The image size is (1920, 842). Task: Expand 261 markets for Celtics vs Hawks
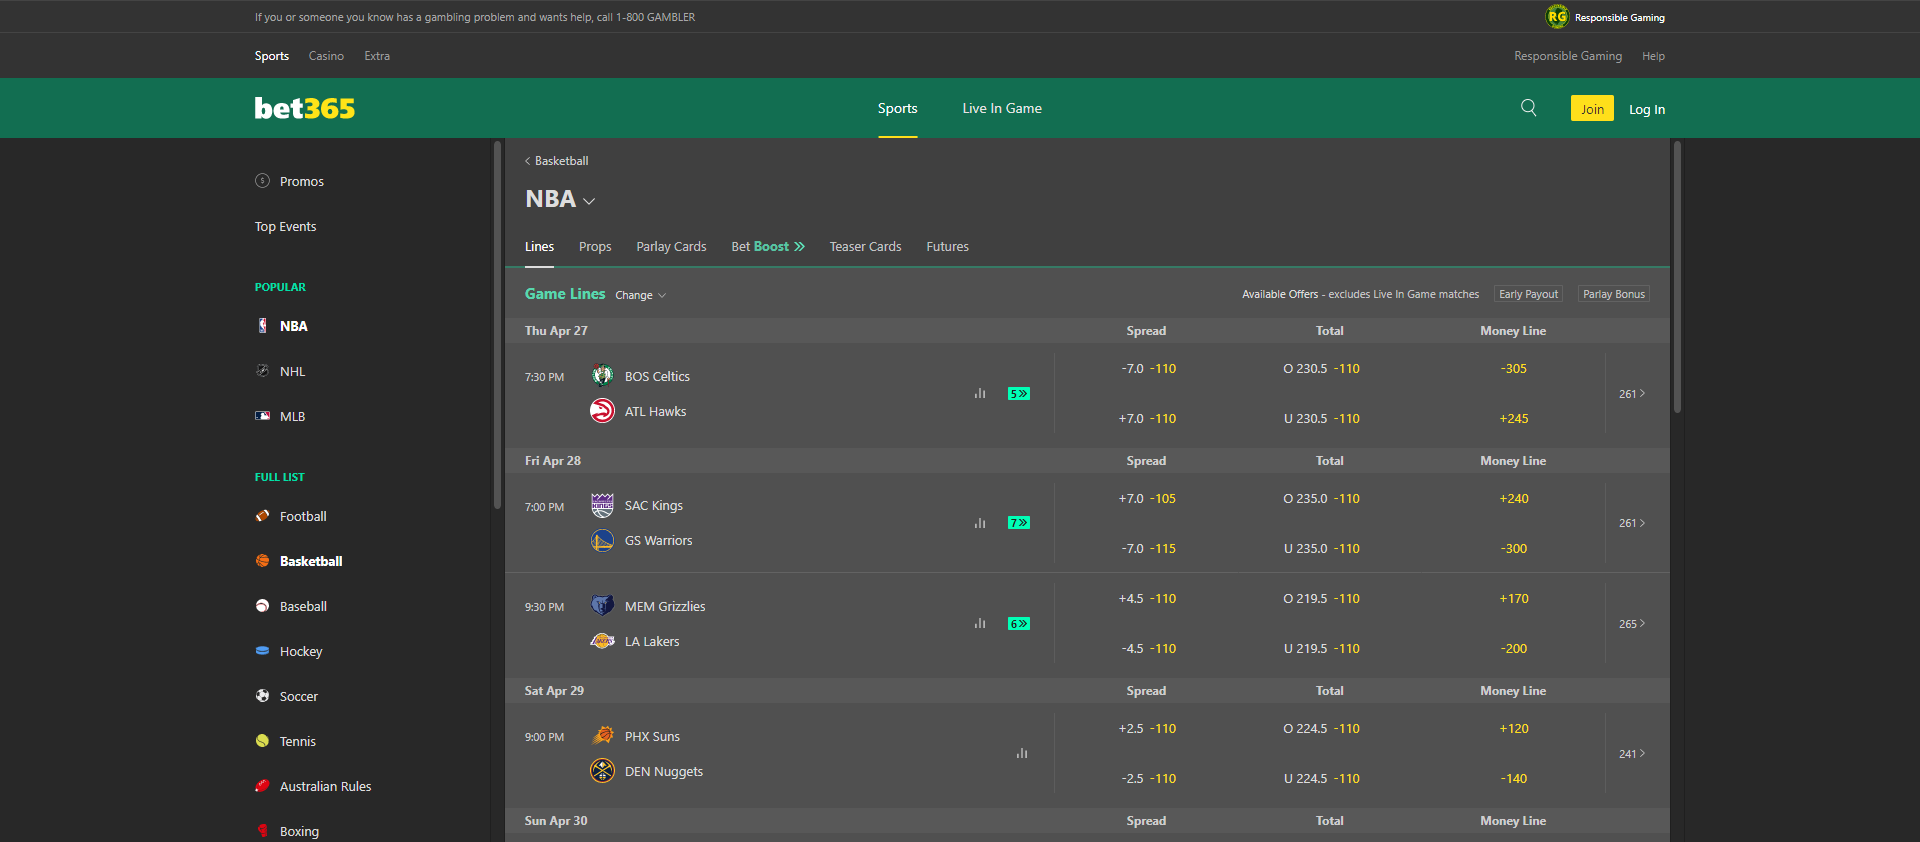(x=1632, y=394)
